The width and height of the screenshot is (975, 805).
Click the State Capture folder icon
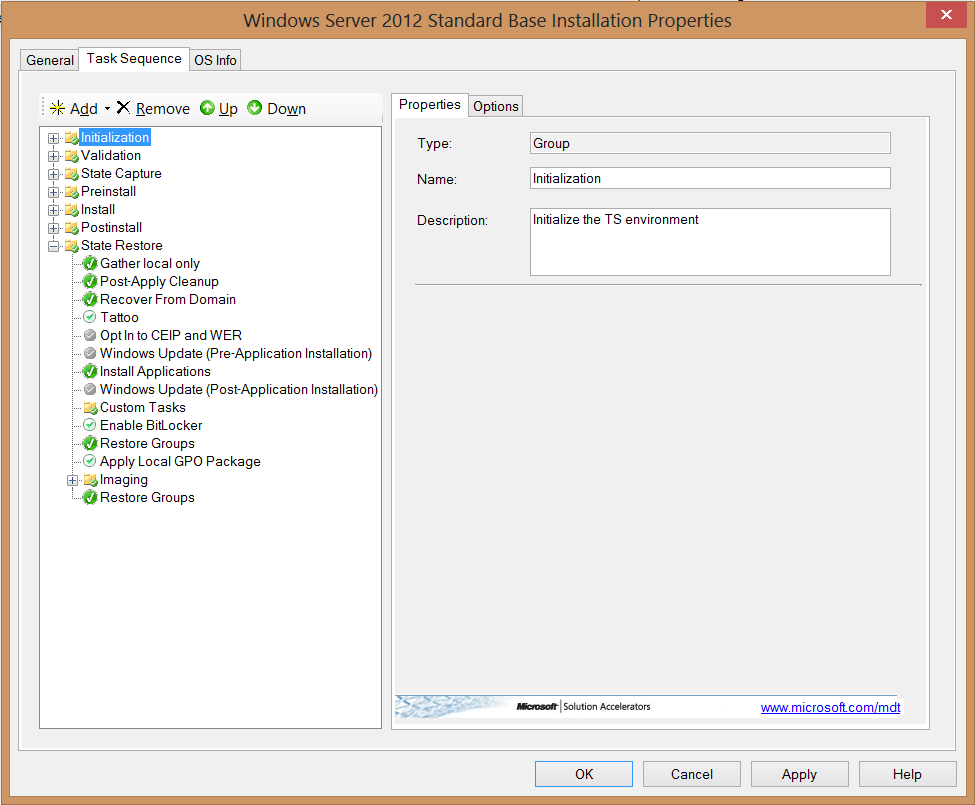(x=72, y=173)
